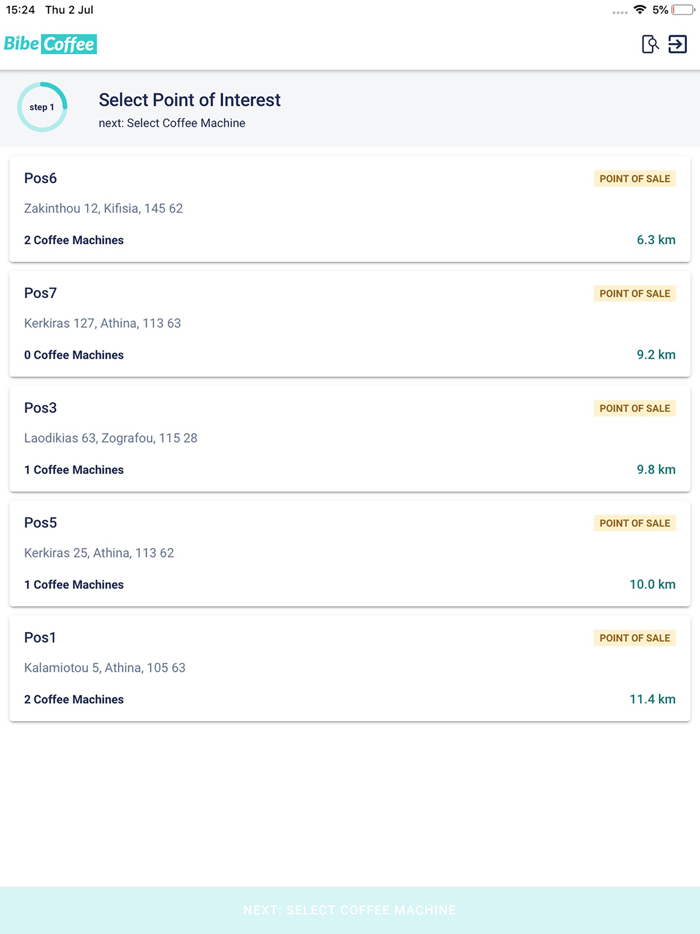Click the logout icon at top right

click(x=680, y=45)
